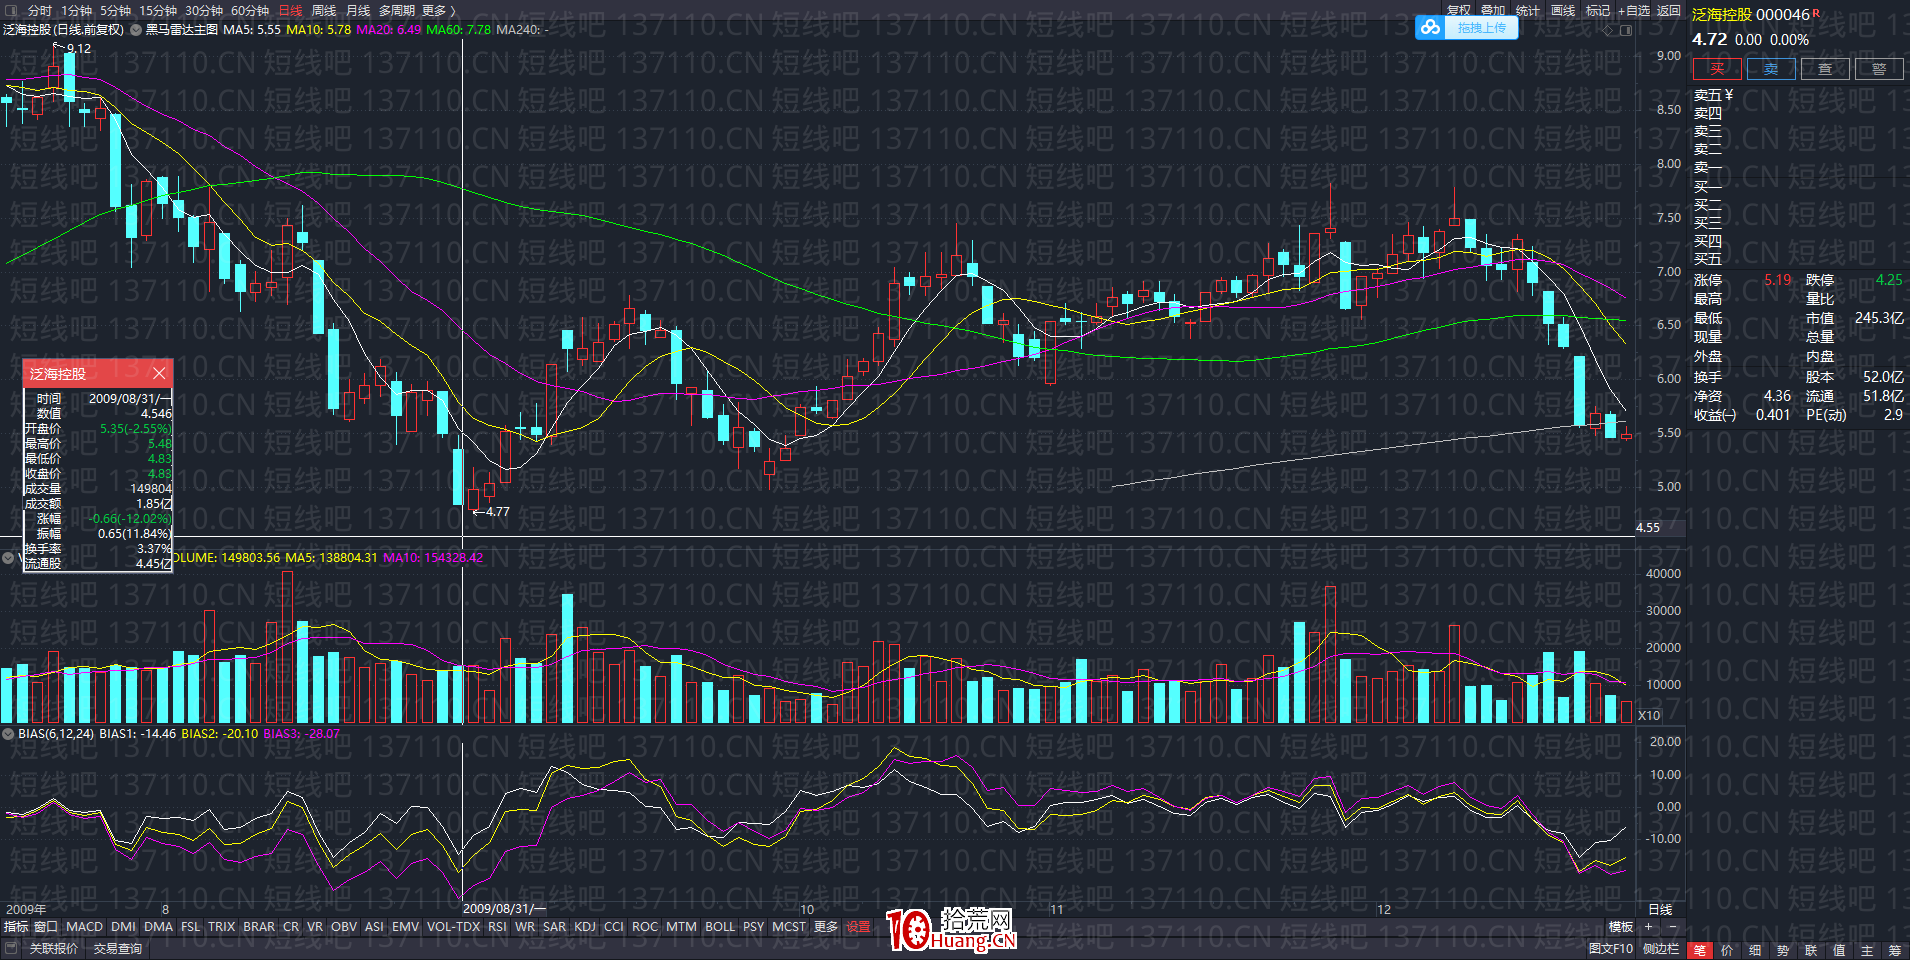The height and width of the screenshot is (960, 1910).
Task: Open 图文F10 company info
Action: pyautogui.click(x=1610, y=948)
